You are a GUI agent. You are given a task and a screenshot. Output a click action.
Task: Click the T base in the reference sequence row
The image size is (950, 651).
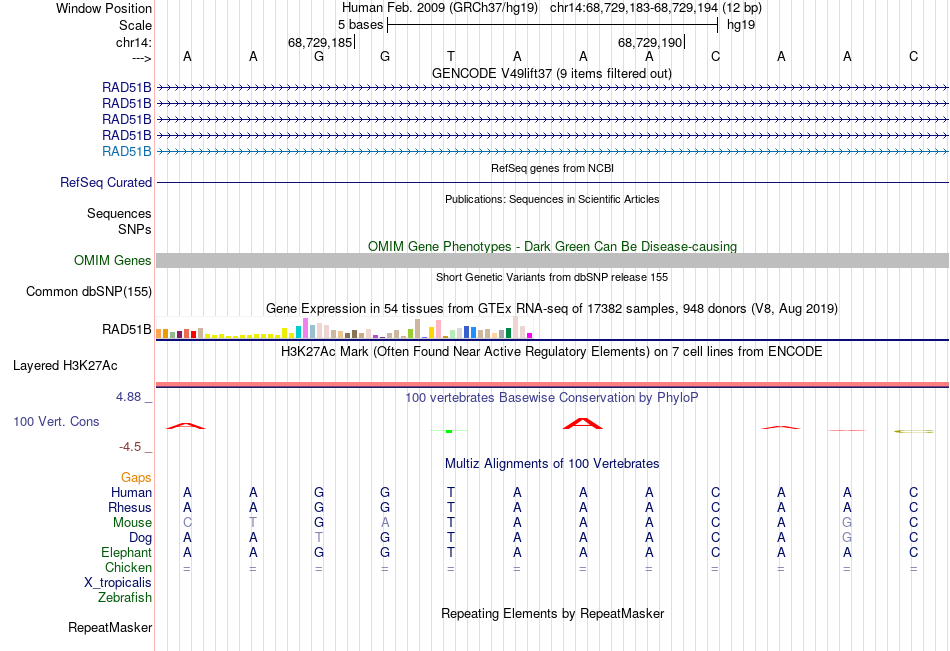pos(451,56)
